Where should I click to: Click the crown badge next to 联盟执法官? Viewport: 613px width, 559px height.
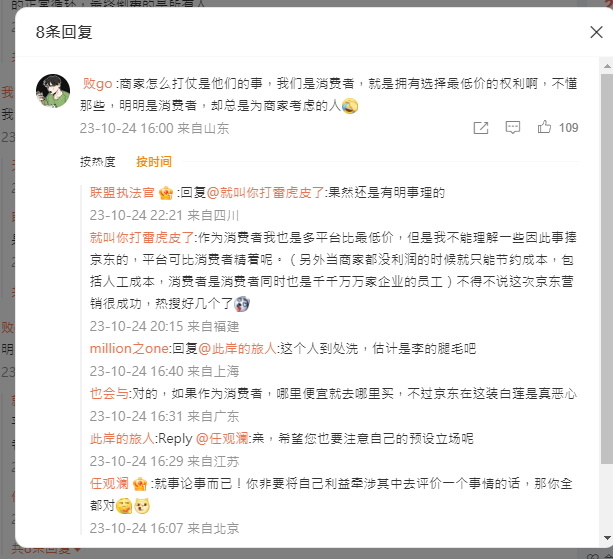click(166, 193)
